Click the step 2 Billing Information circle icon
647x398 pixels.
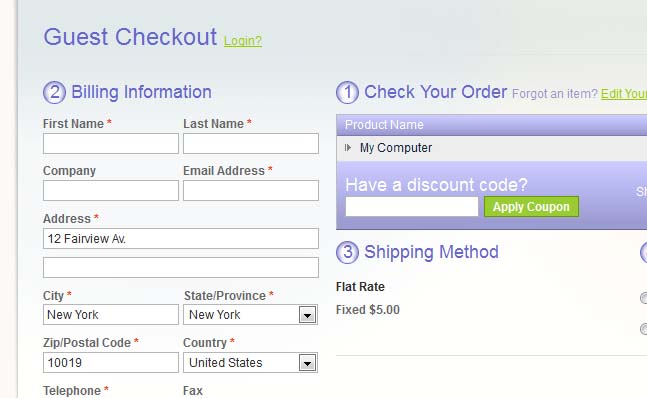point(54,92)
